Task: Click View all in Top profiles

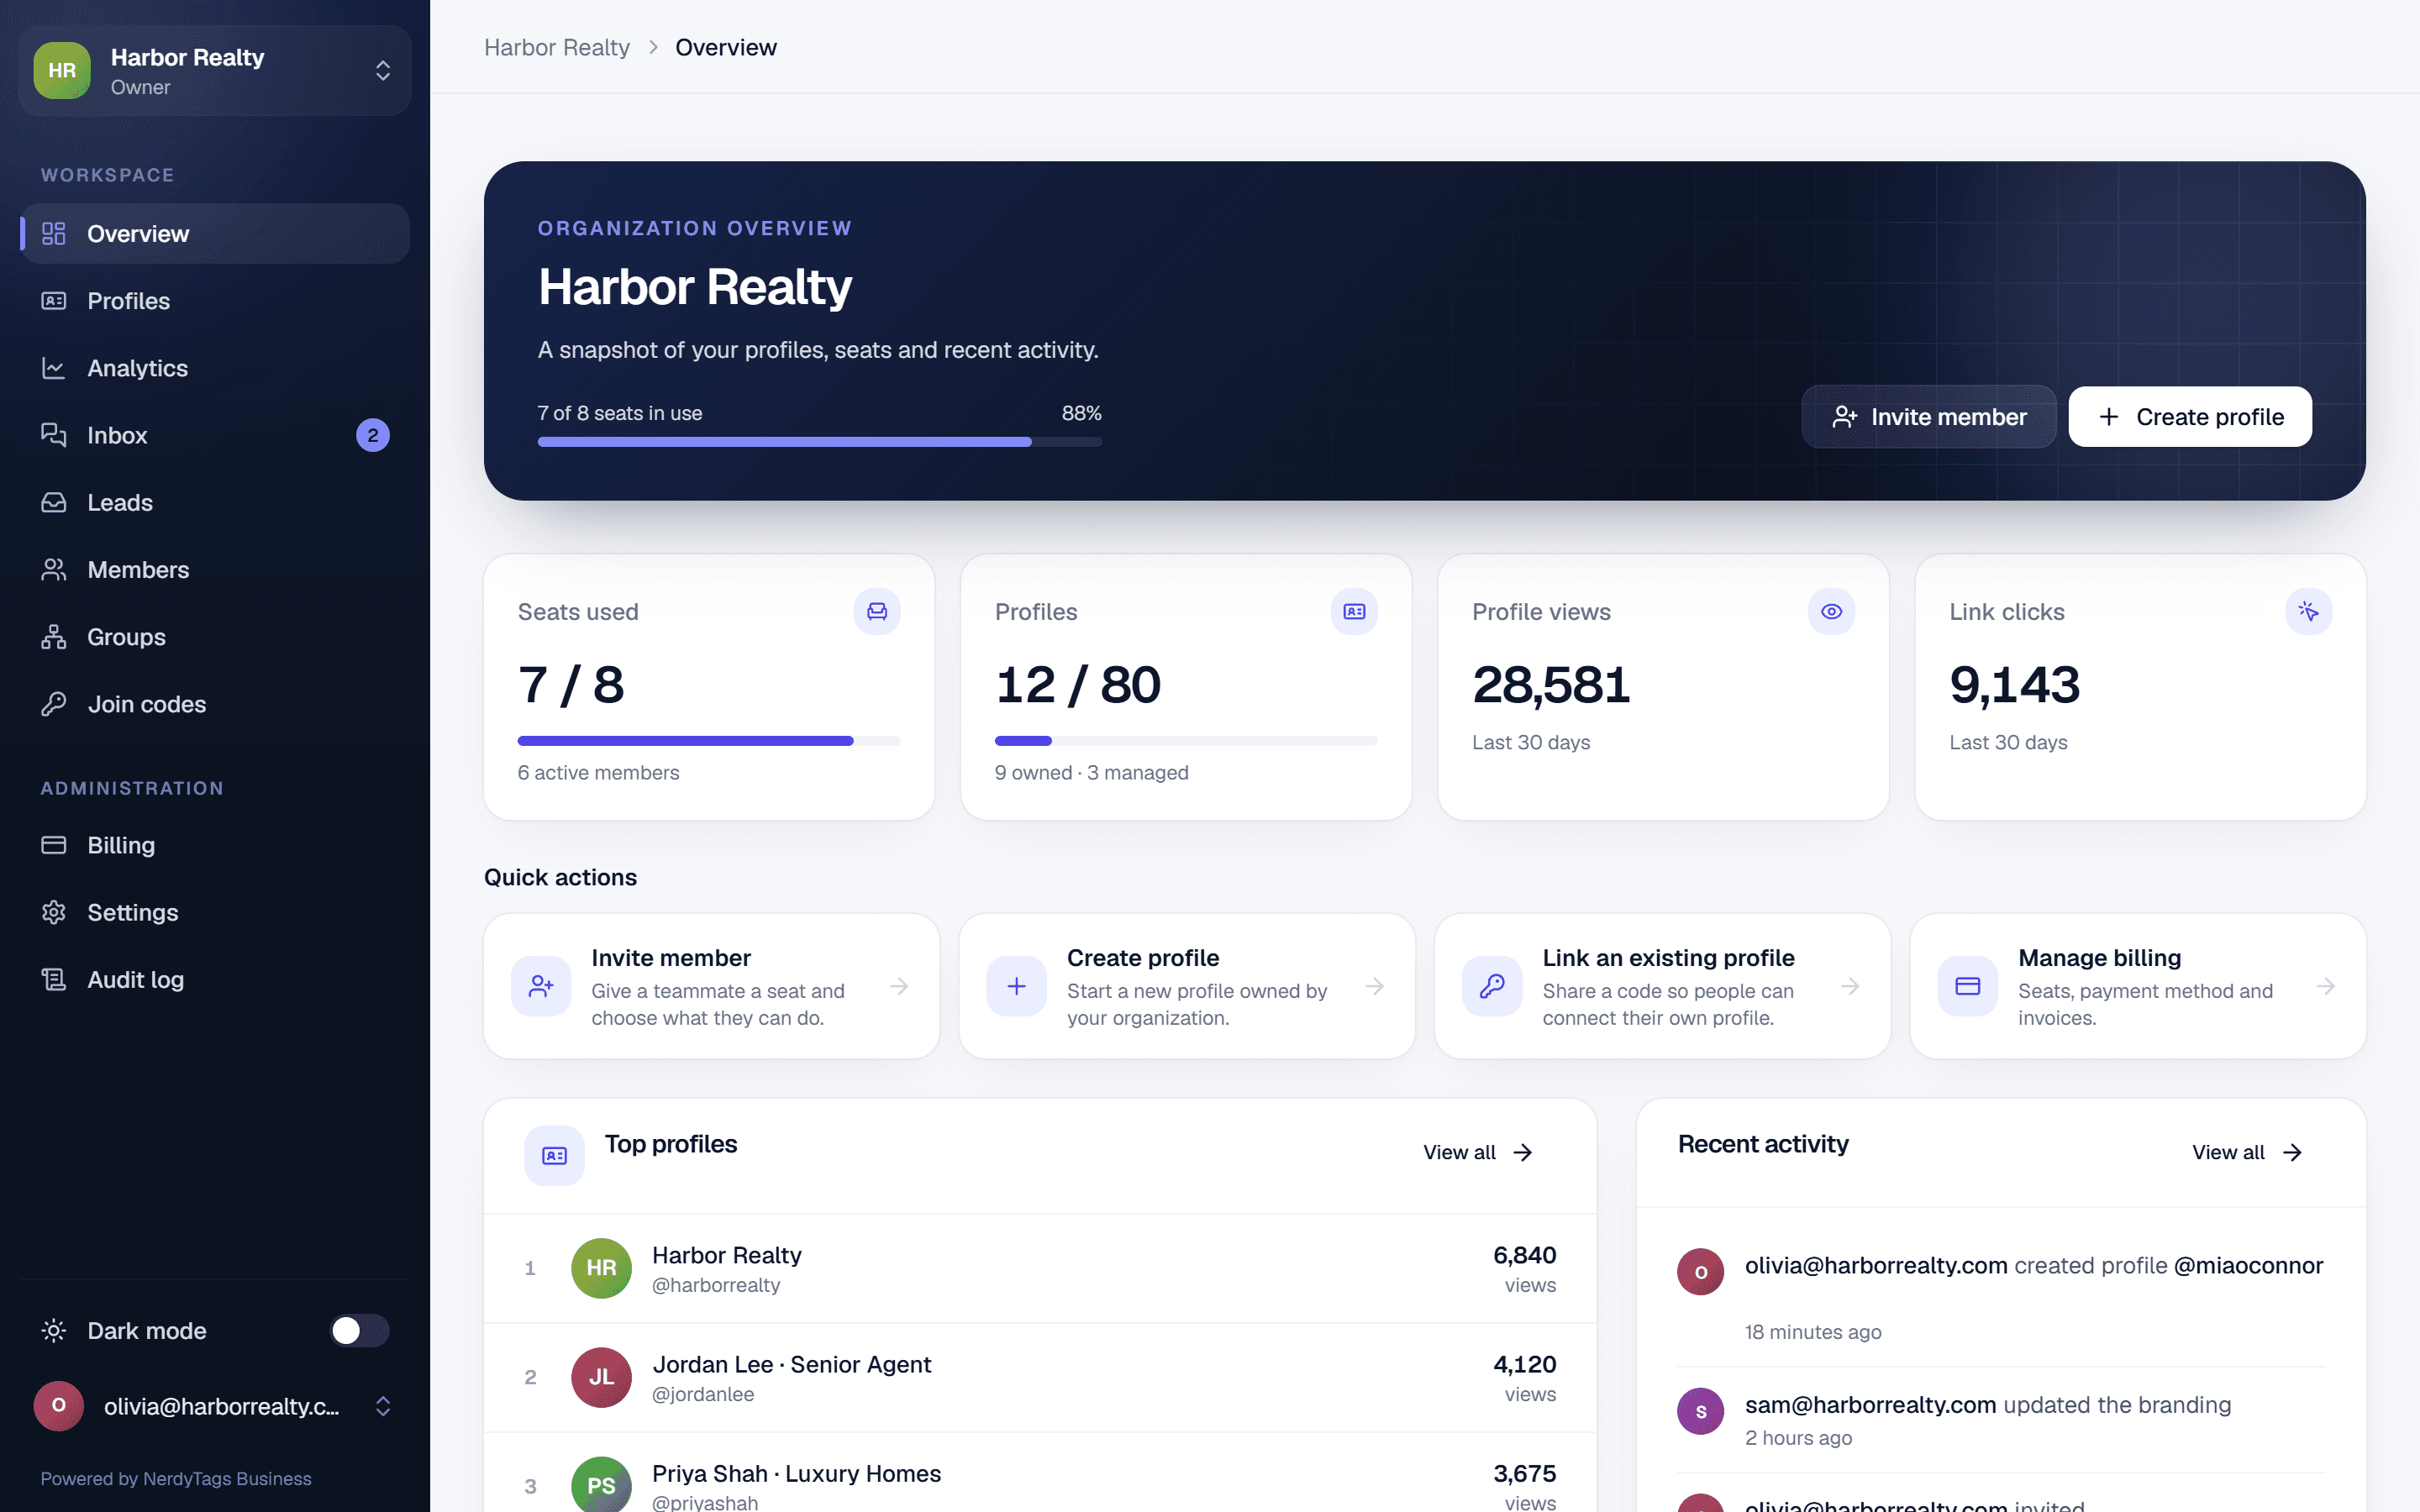Action: click(1478, 1152)
